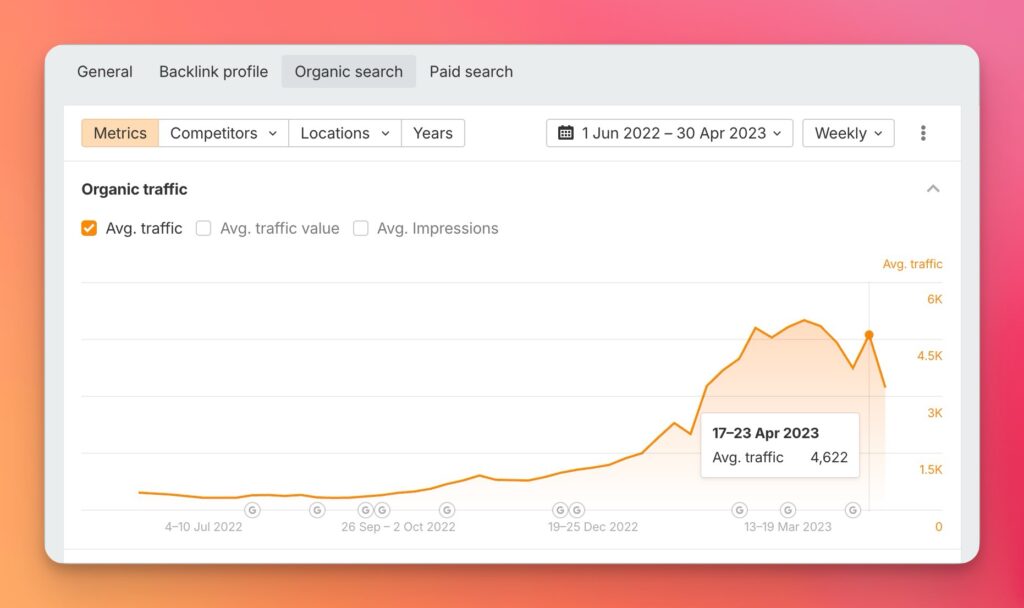Enable the Avg. traffic value checkbox
This screenshot has width=1024, height=608.
tap(203, 228)
